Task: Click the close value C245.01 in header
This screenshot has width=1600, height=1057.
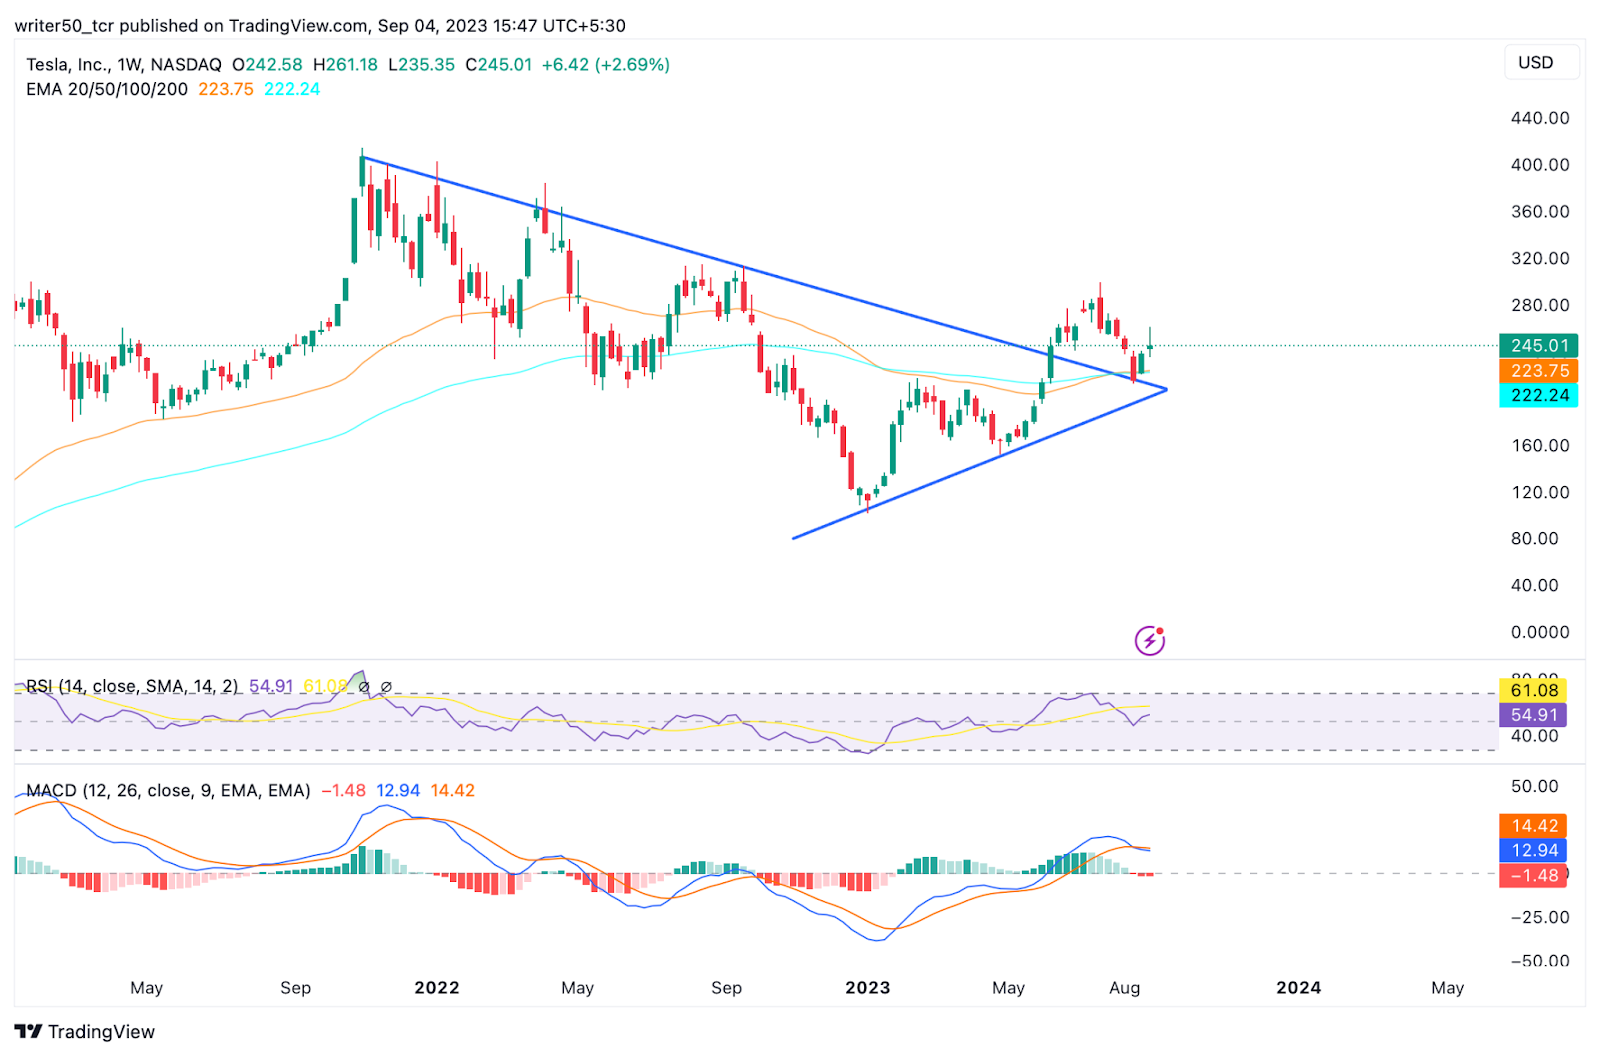Action: coord(499,65)
